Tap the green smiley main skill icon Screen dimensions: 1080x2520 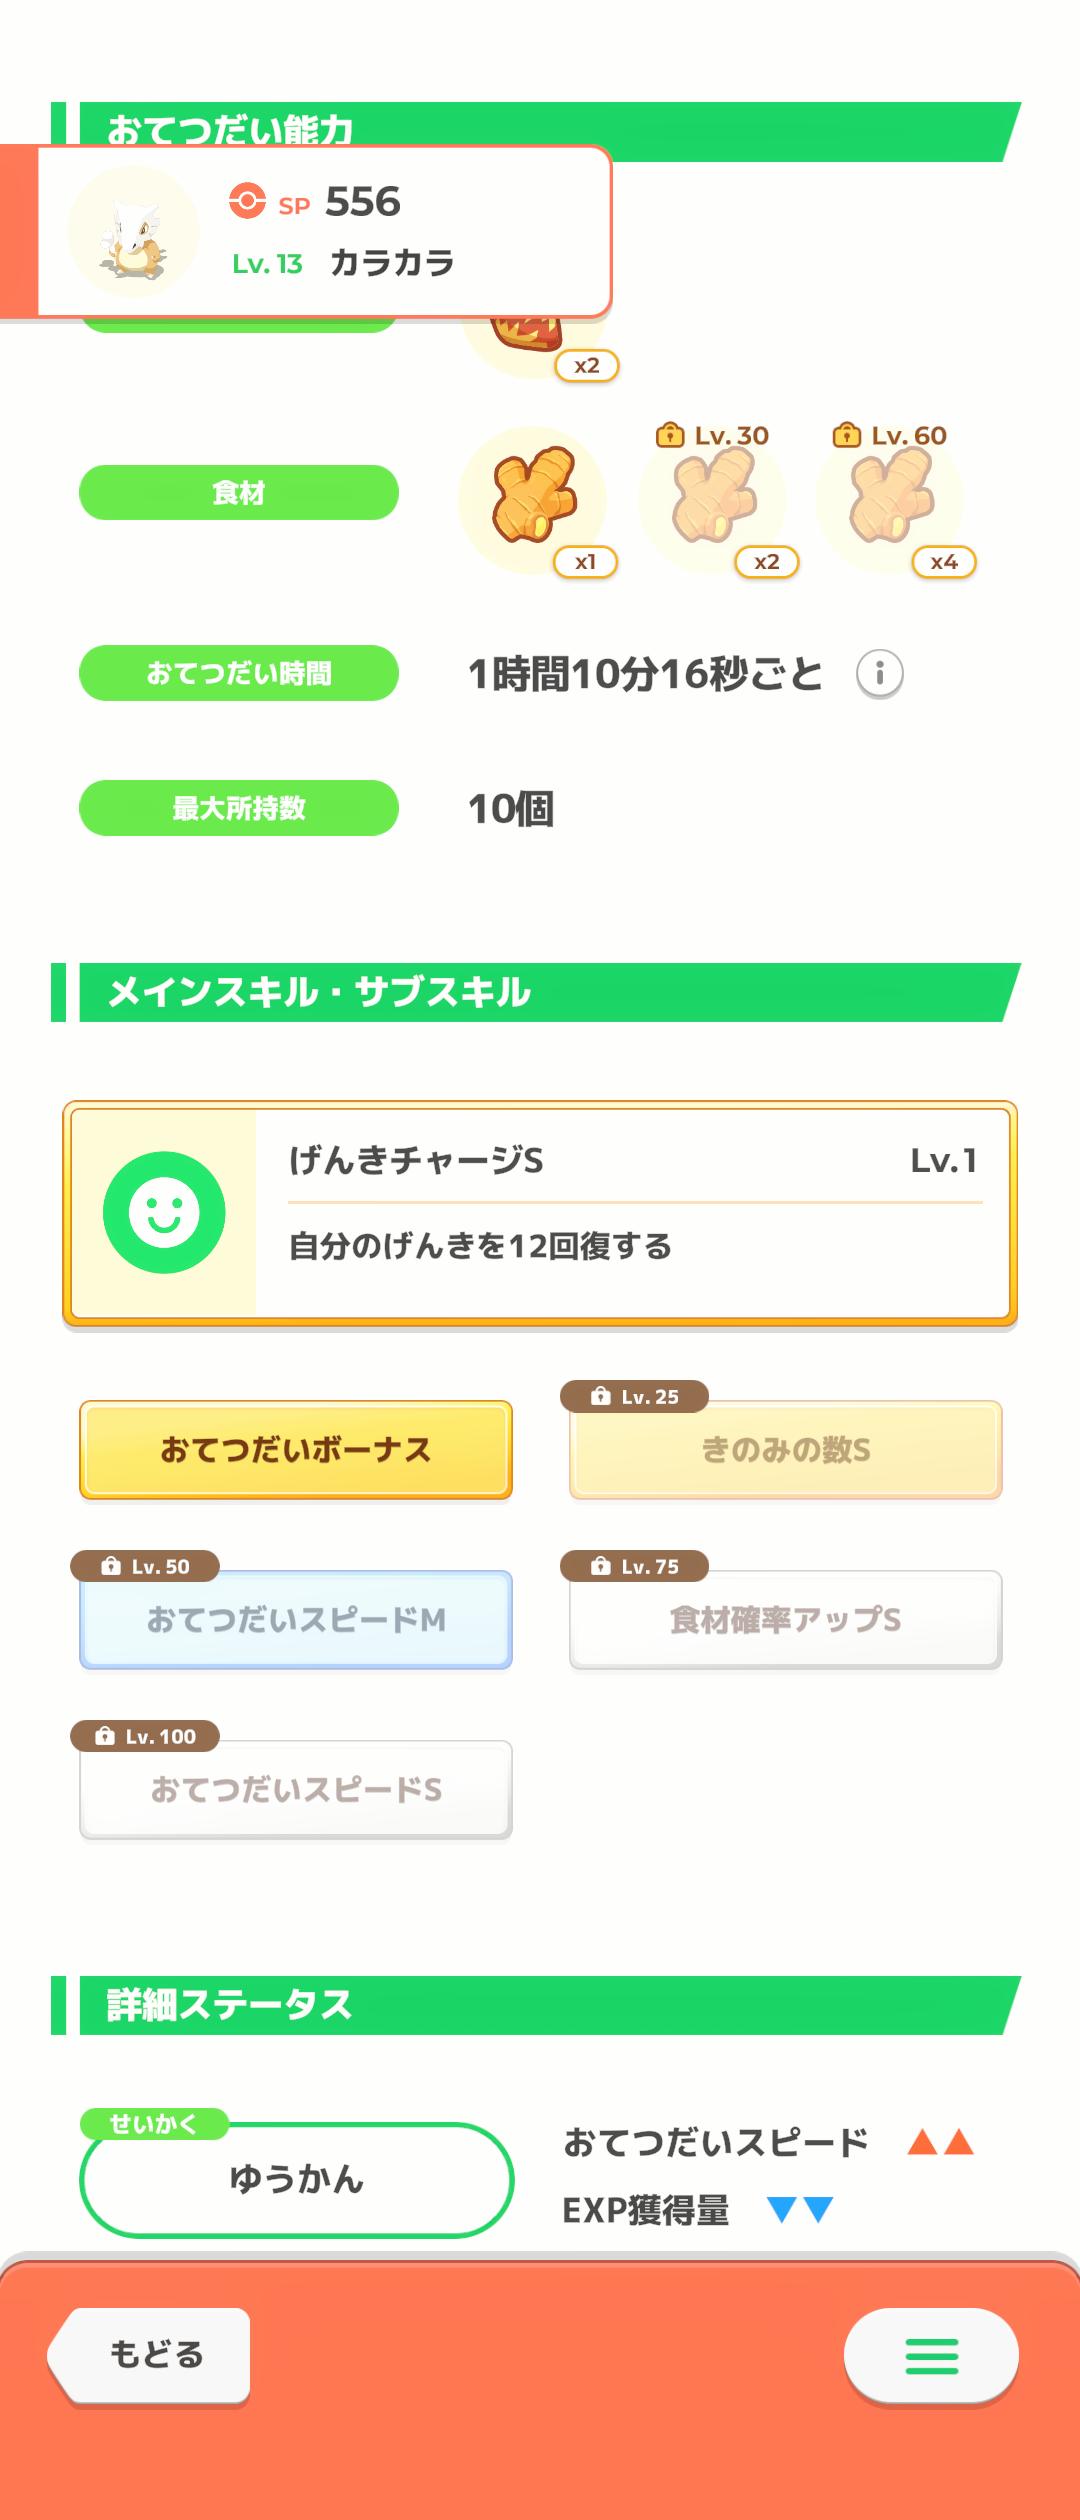(x=164, y=1212)
